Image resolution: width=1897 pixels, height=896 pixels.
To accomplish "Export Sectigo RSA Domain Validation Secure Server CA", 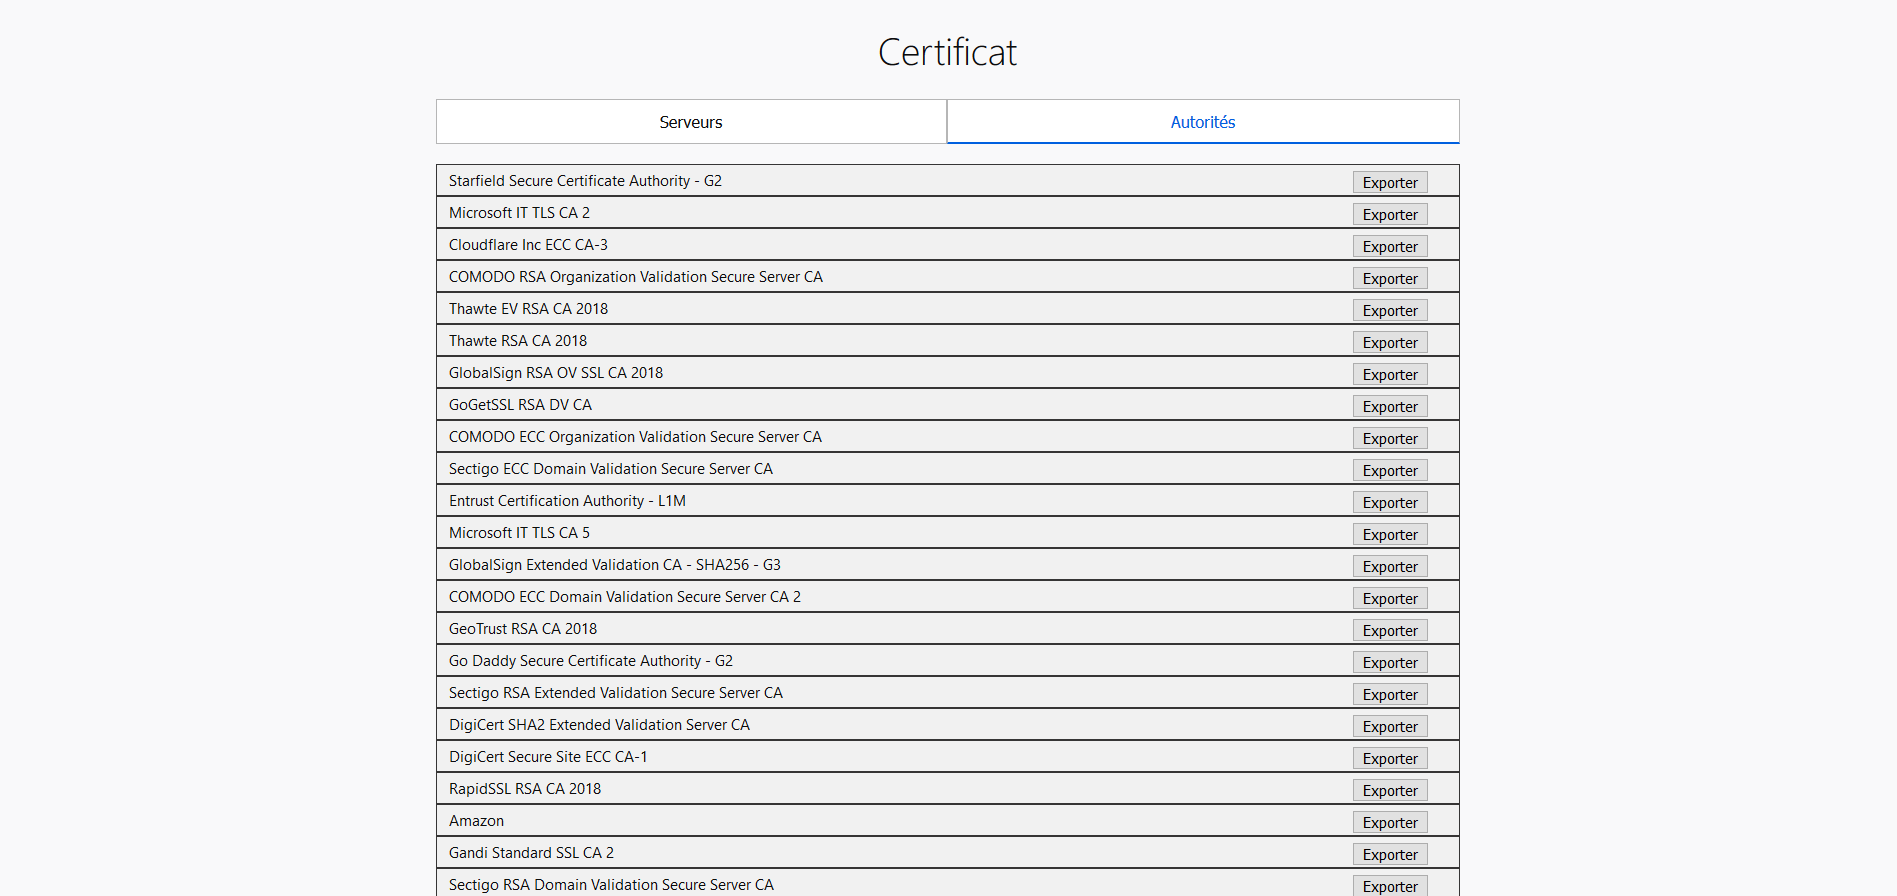I will point(1390,886).
